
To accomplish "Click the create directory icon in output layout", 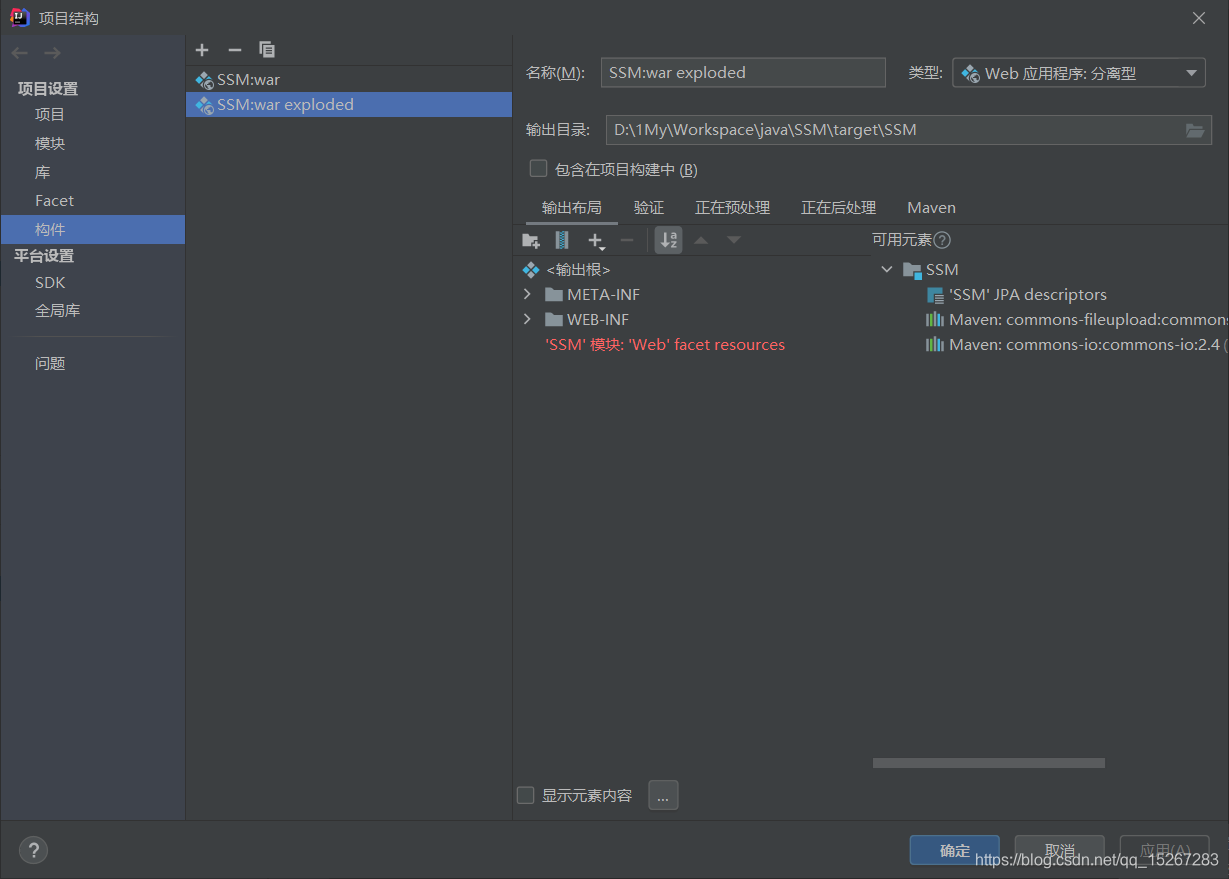I will coord(531,240).
